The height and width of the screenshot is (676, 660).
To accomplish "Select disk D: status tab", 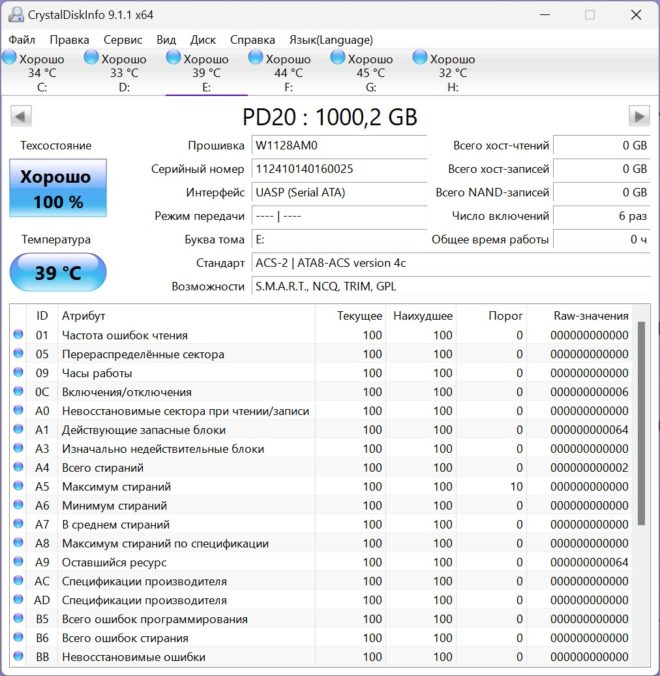I will (124, 72).
